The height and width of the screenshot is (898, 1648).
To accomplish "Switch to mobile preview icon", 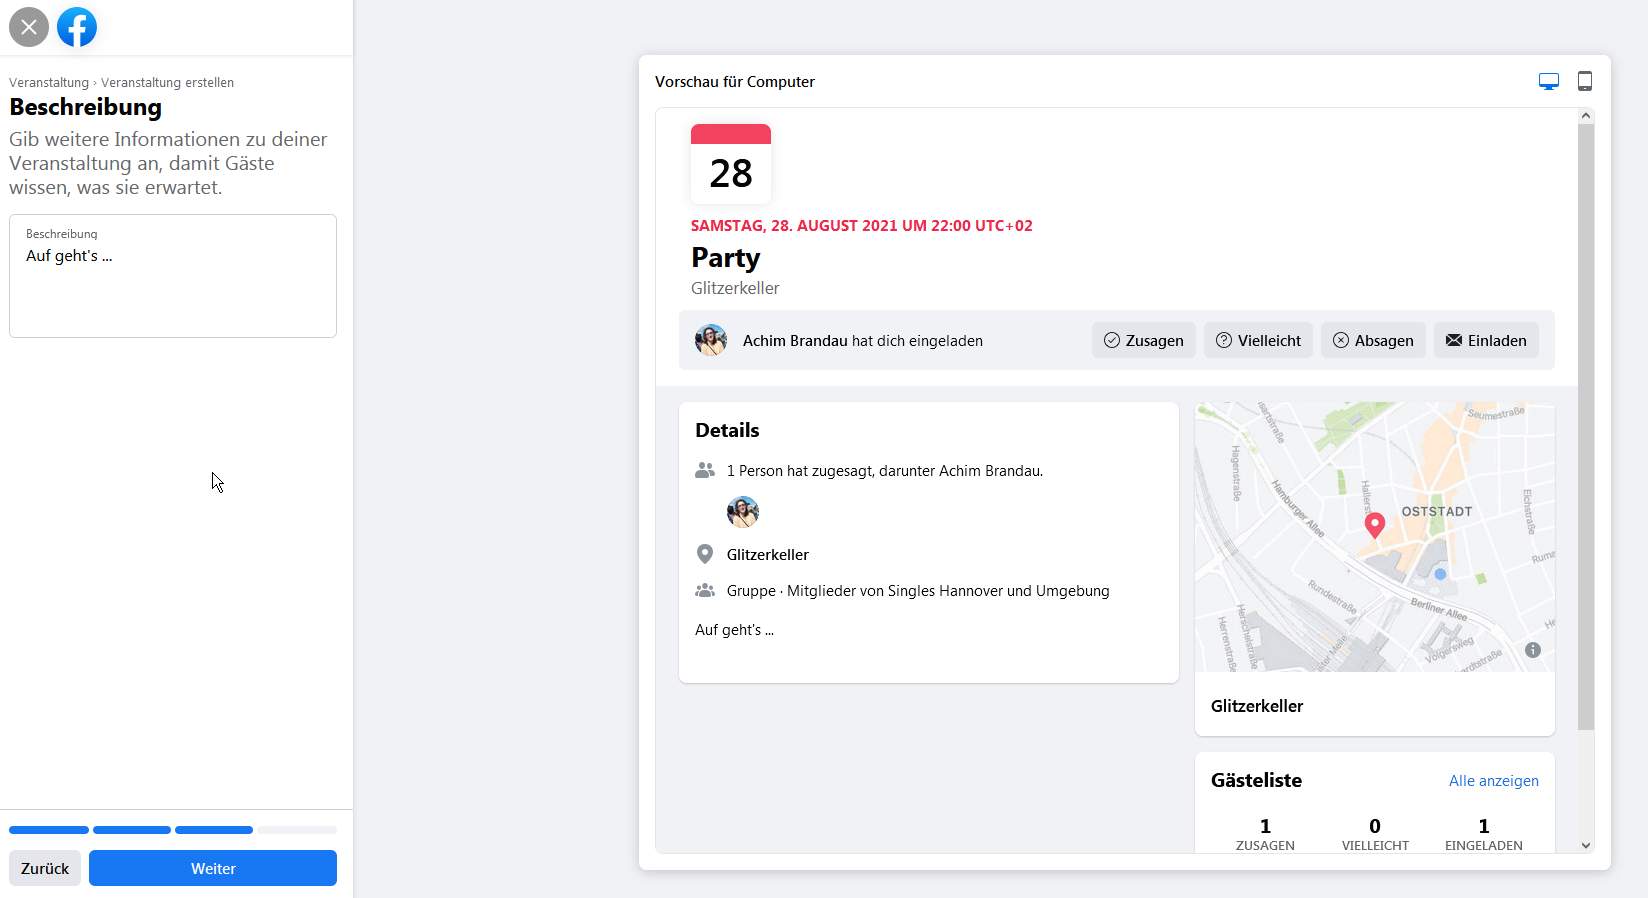I will (x=1585, y=81).
